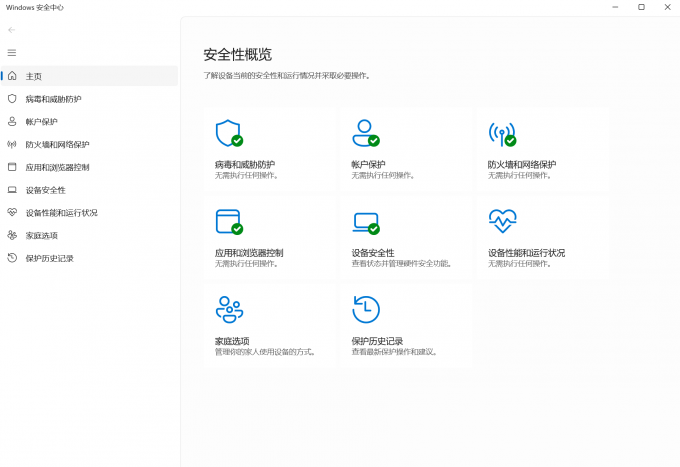Open the large shield icon for 病毒和威胁防护 card
Screen dimensions: 680x467
(229, 134)
